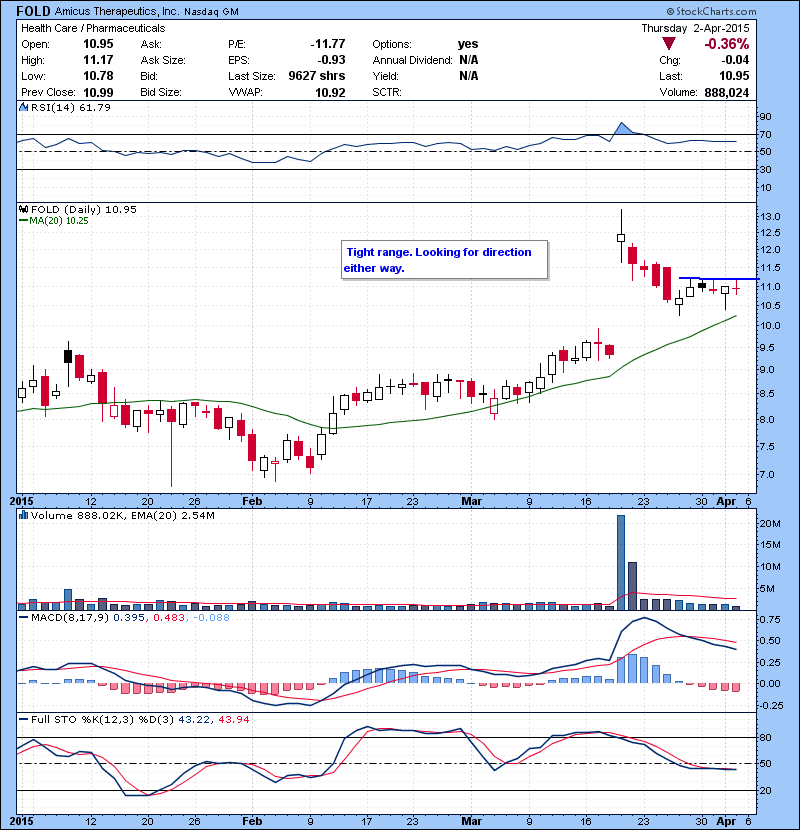Viewport: 800px width, 830px height.
Task: Click the Low price value 10.78
Action: tap(98, 76)
